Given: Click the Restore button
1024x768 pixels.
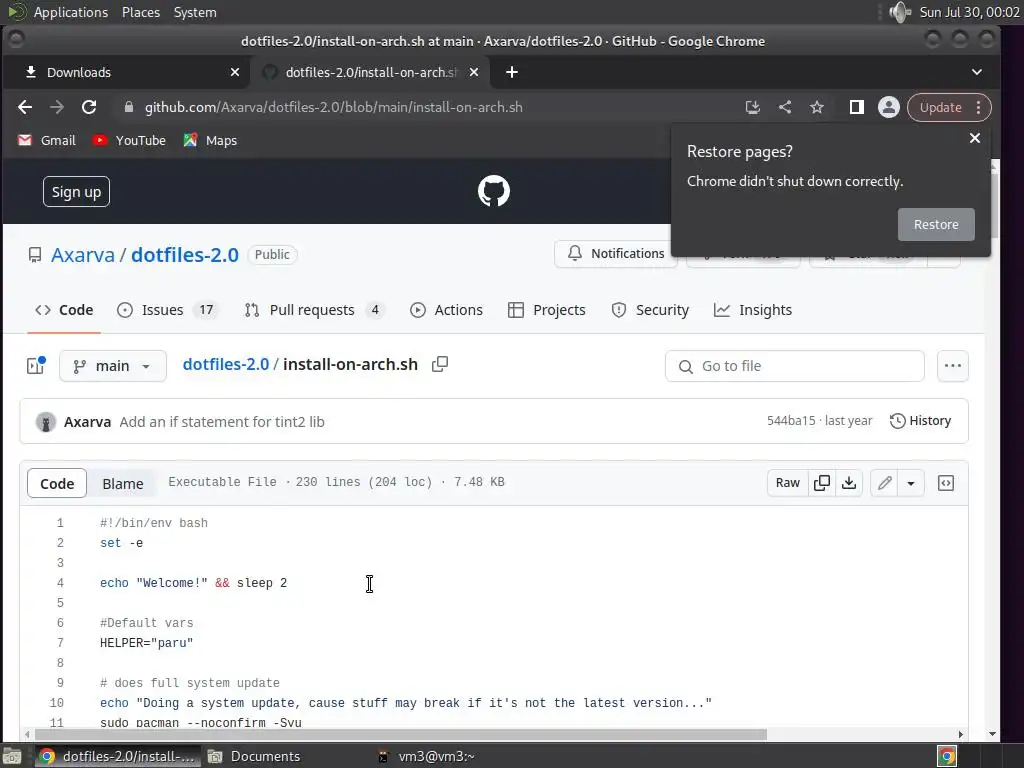Looking at the screenshot, I should (936, 225).
